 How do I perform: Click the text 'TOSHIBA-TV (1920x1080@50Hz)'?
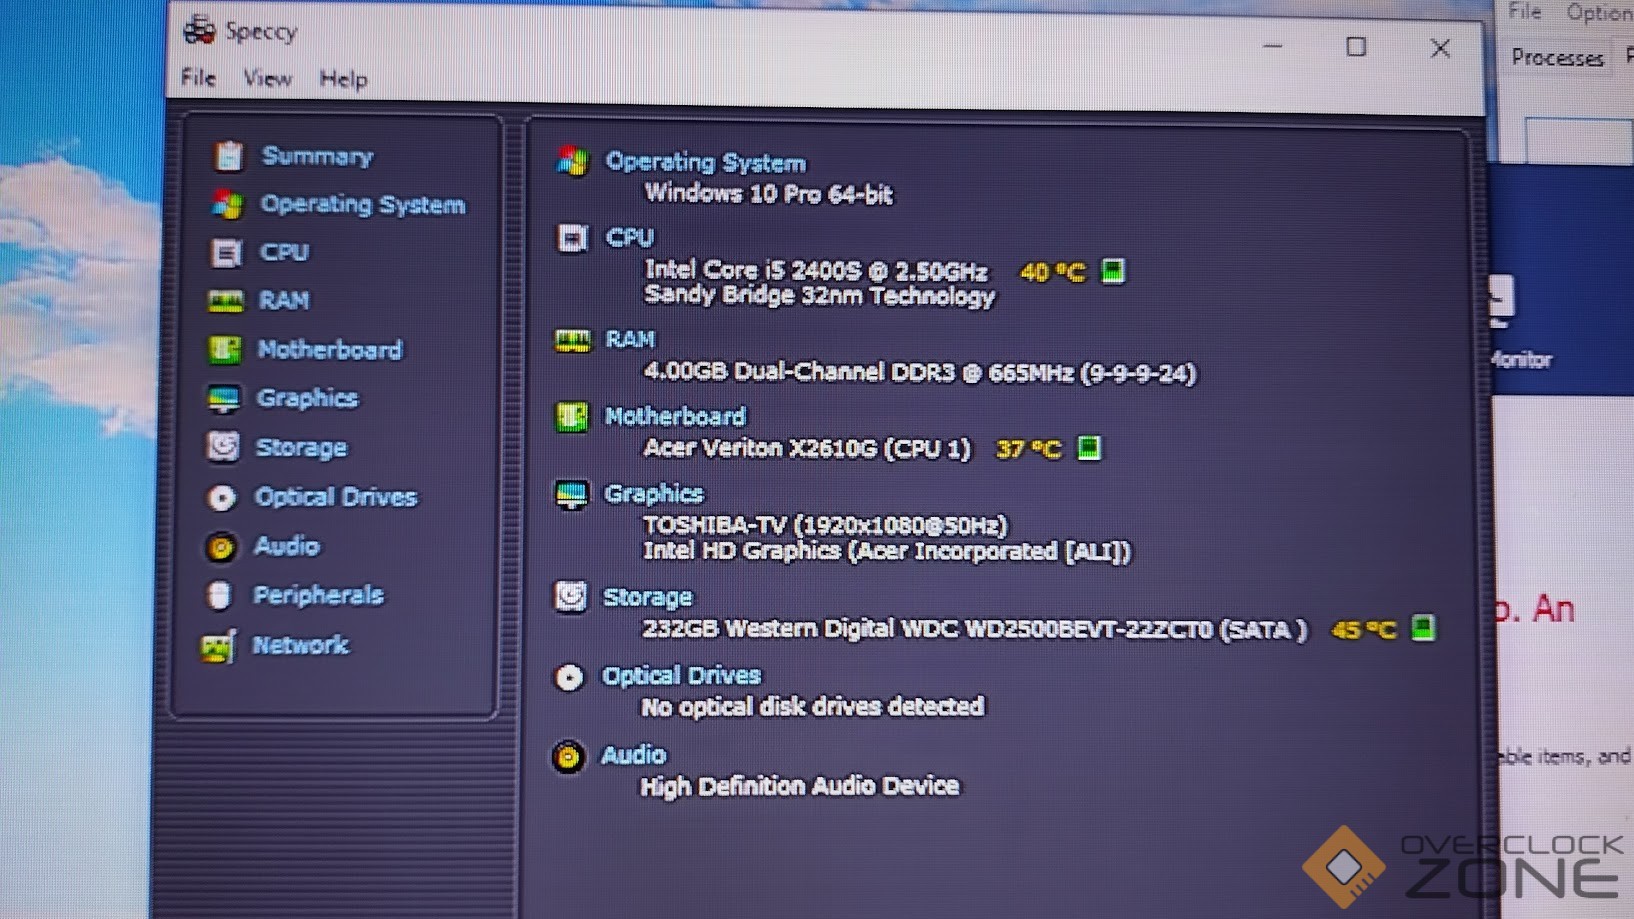[x=826, y=525]
